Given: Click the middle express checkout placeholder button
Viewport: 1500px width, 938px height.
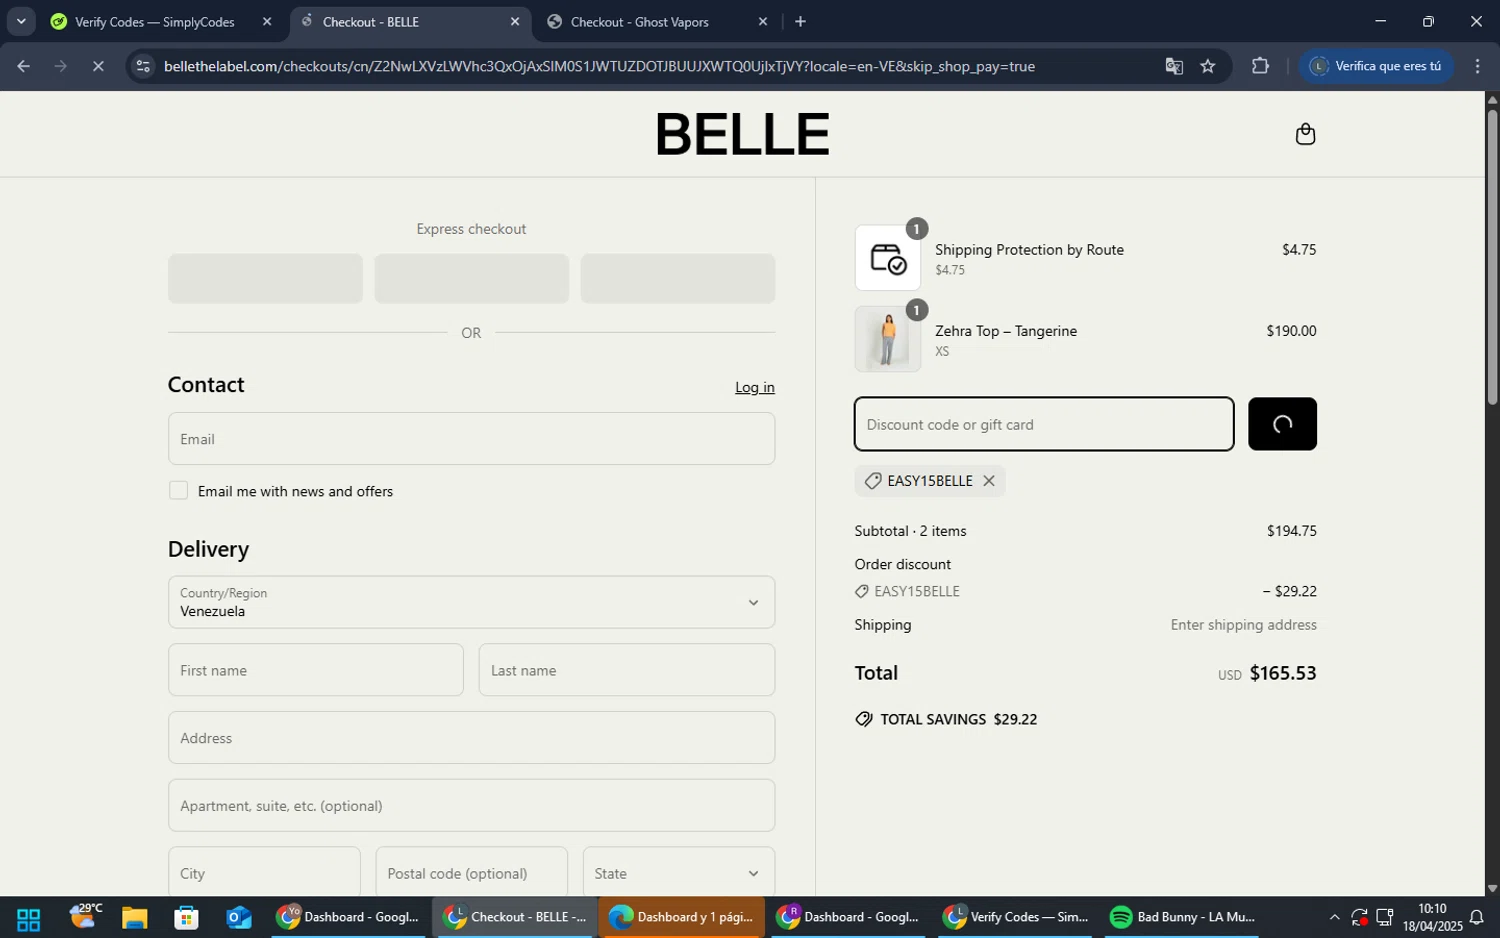Looking at the screenshot, I should click(x=471, y=278).
